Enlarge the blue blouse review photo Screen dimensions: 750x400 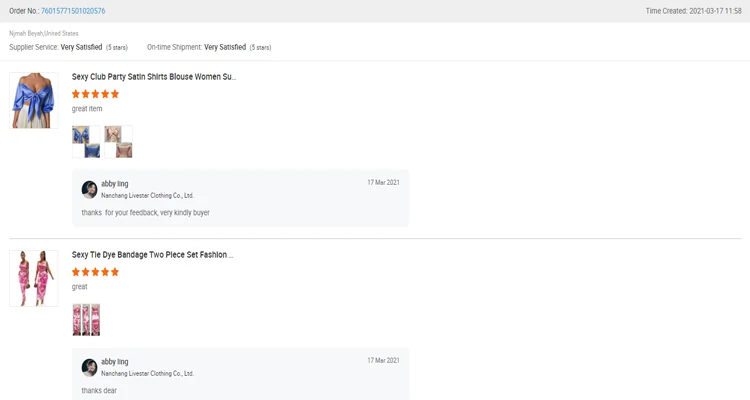[87, 142]
